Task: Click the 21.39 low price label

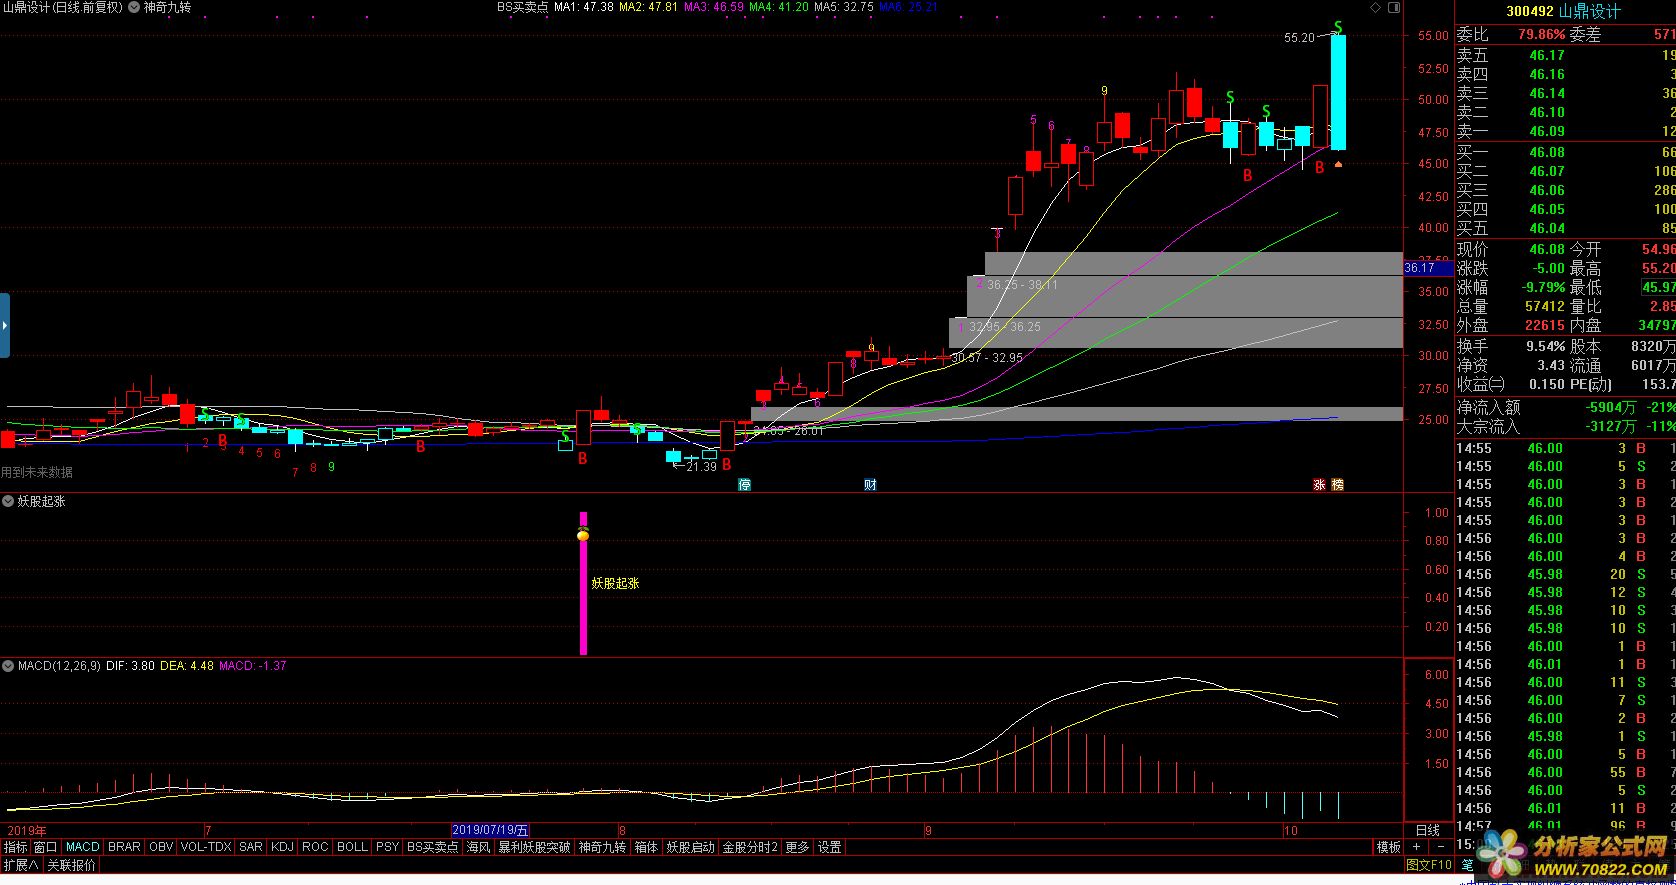Action: click(701, 467)
